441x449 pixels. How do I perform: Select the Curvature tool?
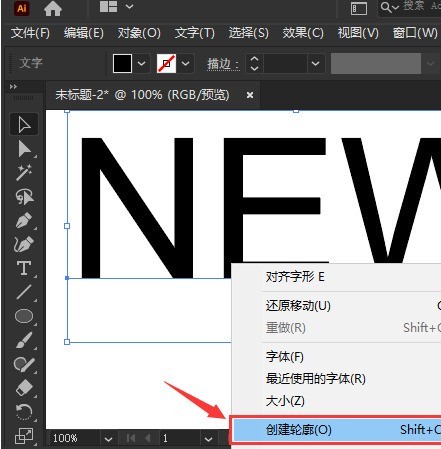point(24,244)
